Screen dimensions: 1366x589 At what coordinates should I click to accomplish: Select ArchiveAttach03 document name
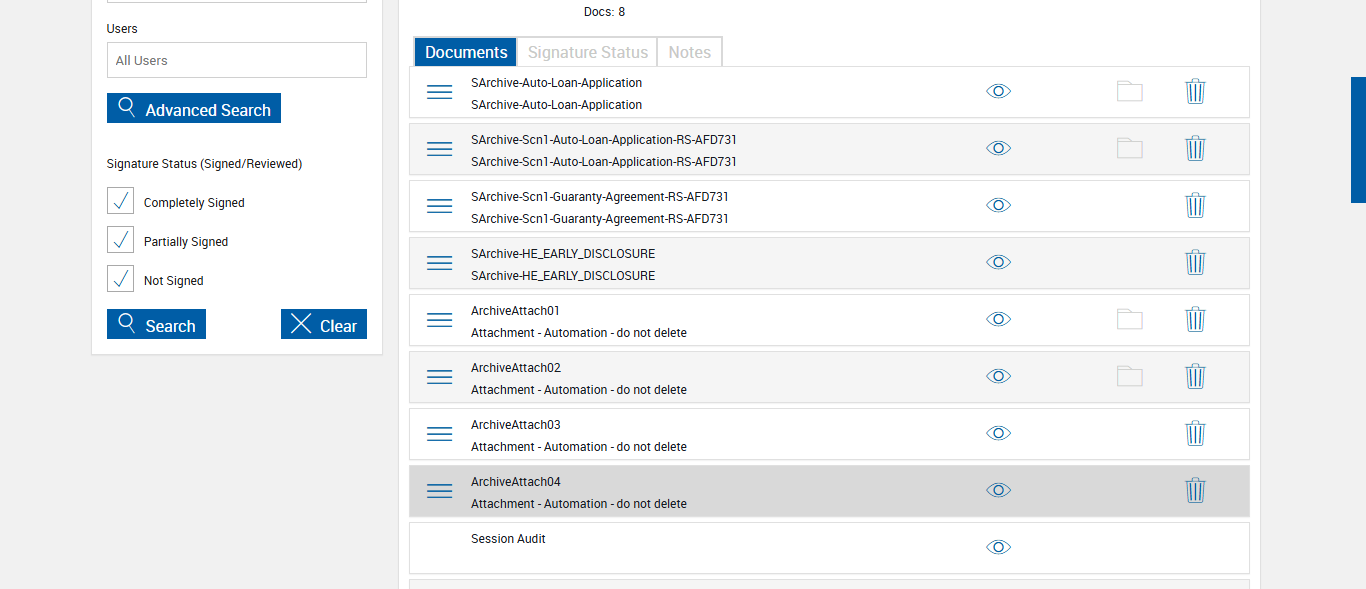(516, 425)
